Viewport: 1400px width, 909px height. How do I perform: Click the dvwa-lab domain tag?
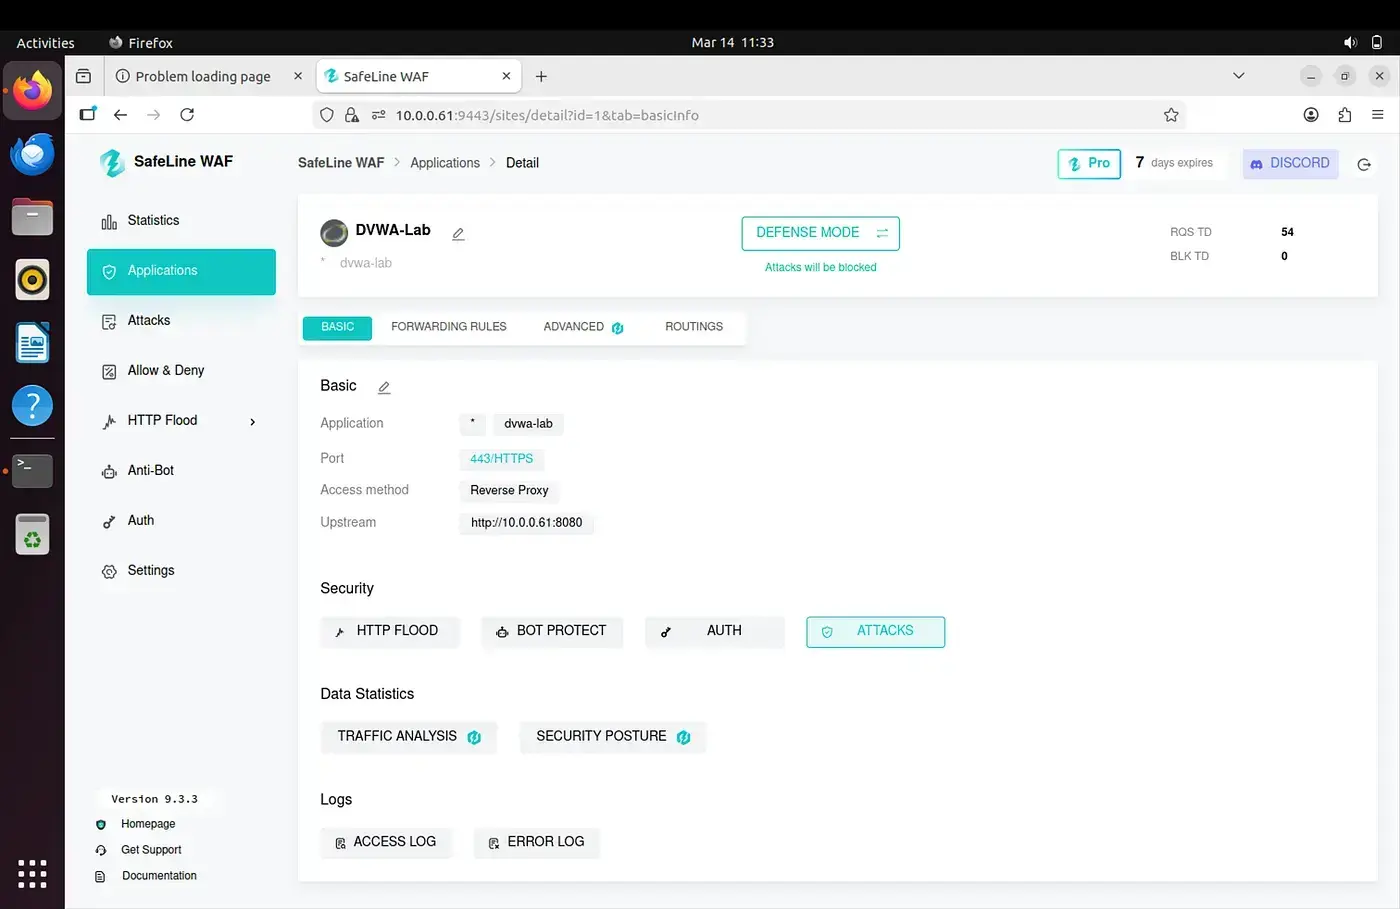click(x=528, y=424)
